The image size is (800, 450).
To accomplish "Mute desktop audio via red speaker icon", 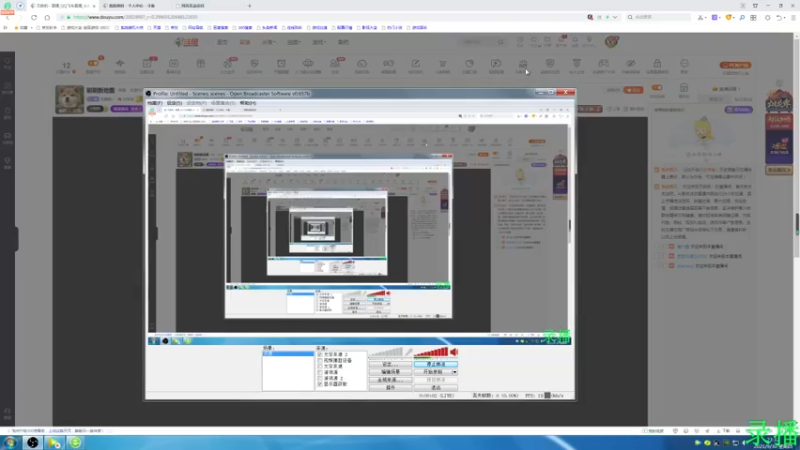I will (454, 352).
